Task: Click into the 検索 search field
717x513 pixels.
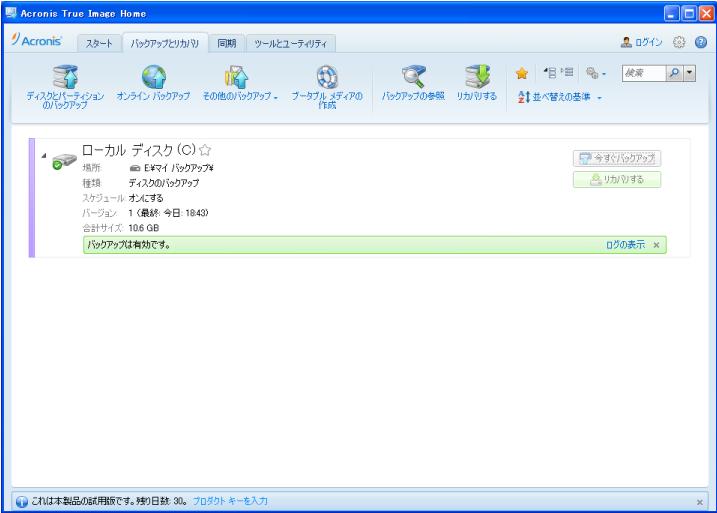Action: [x=643, y=73]
